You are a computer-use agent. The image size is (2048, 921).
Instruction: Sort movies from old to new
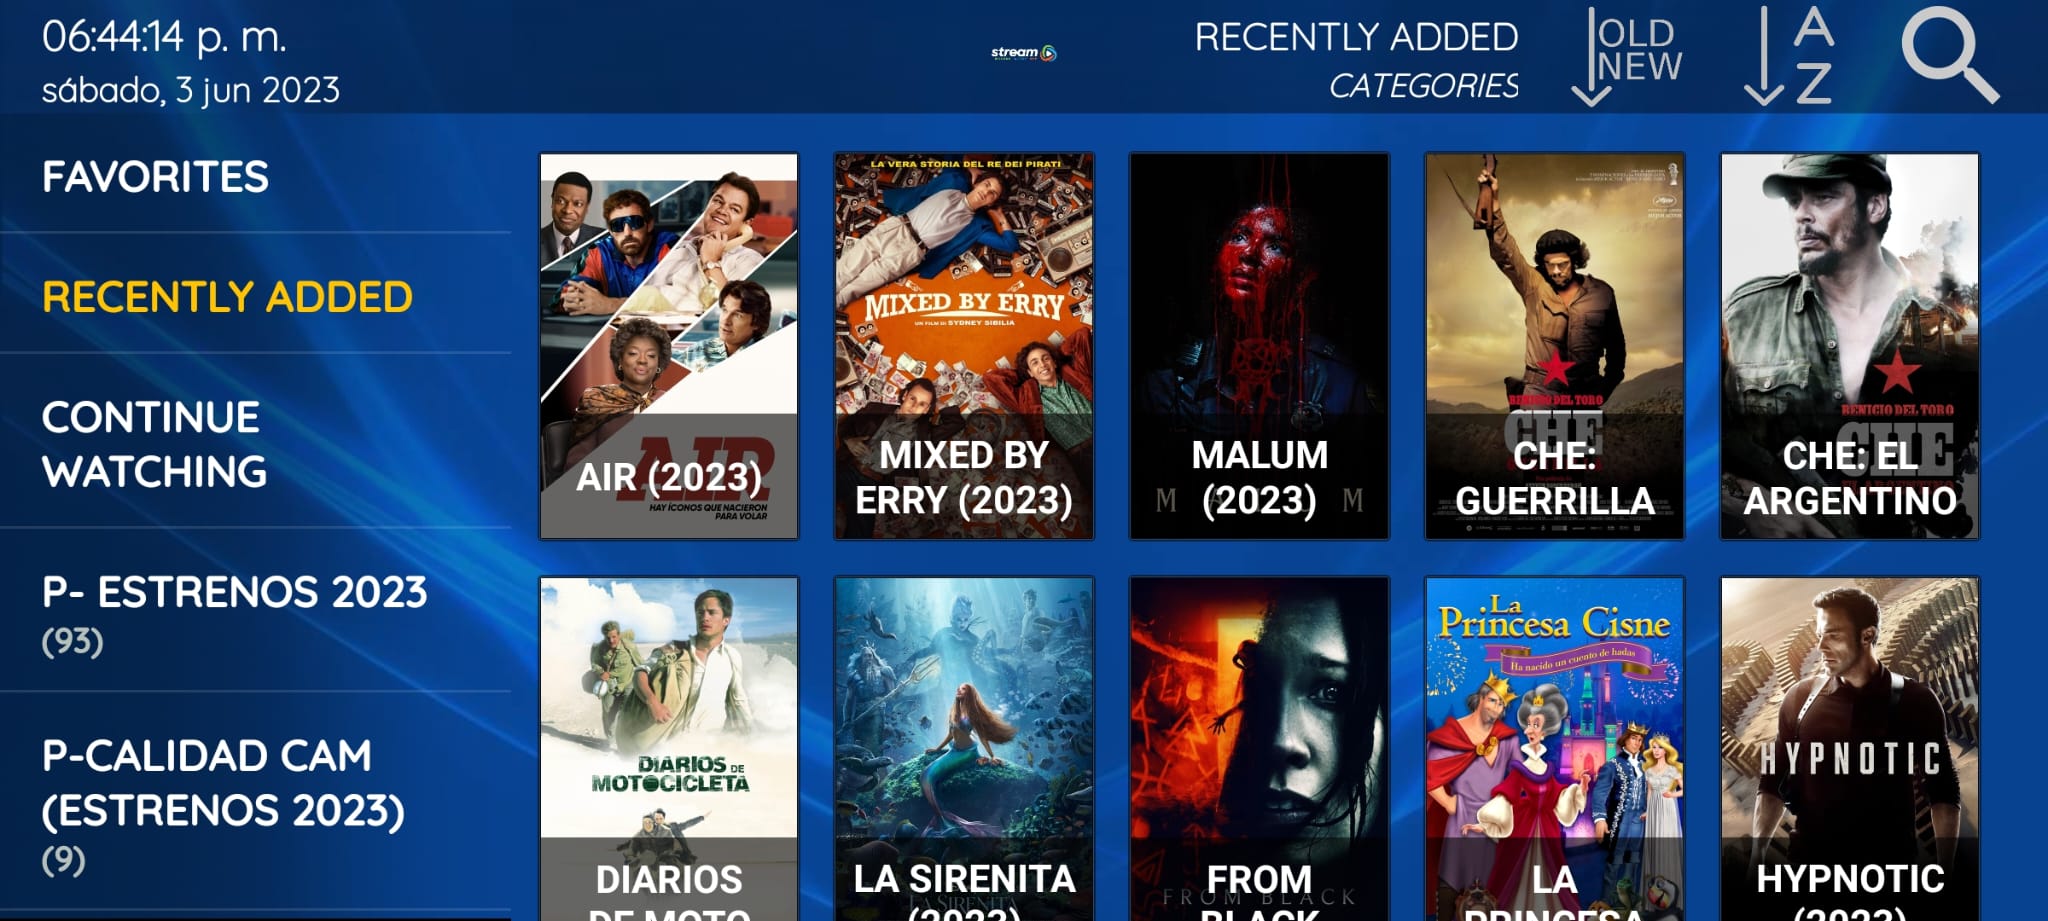tap(1626, 56)
